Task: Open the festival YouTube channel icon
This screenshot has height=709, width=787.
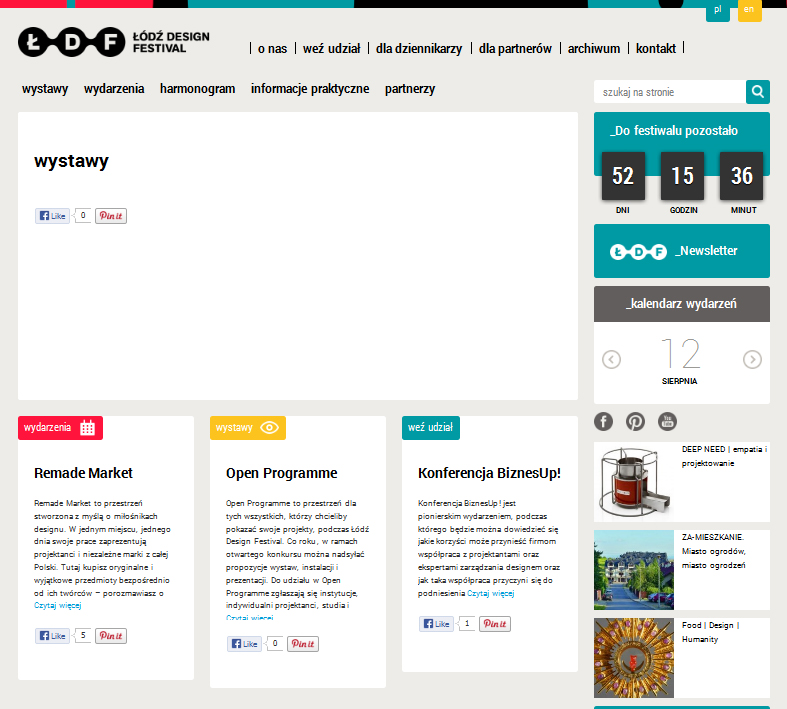Action: click(x=667, y=421)
